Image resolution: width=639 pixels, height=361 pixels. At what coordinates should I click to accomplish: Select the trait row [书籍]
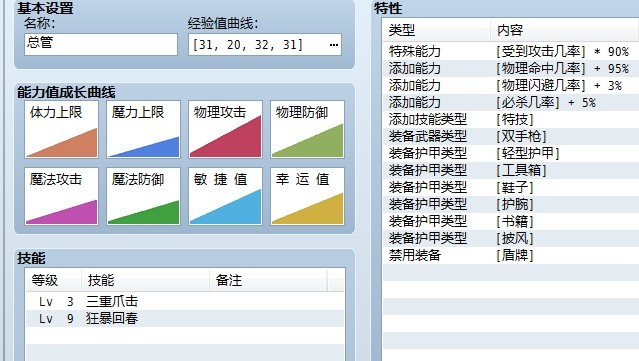click(x=511, y=221)
